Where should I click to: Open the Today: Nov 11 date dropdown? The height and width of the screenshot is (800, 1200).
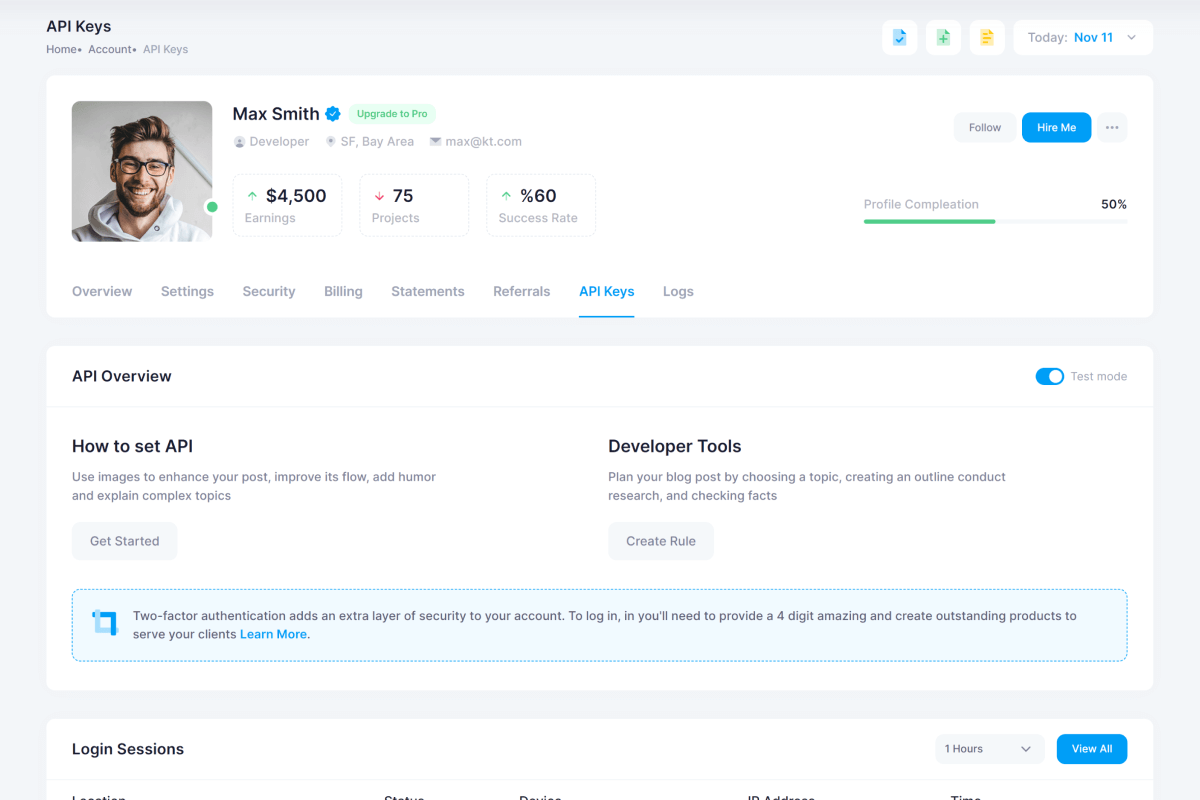point(1082,38)
